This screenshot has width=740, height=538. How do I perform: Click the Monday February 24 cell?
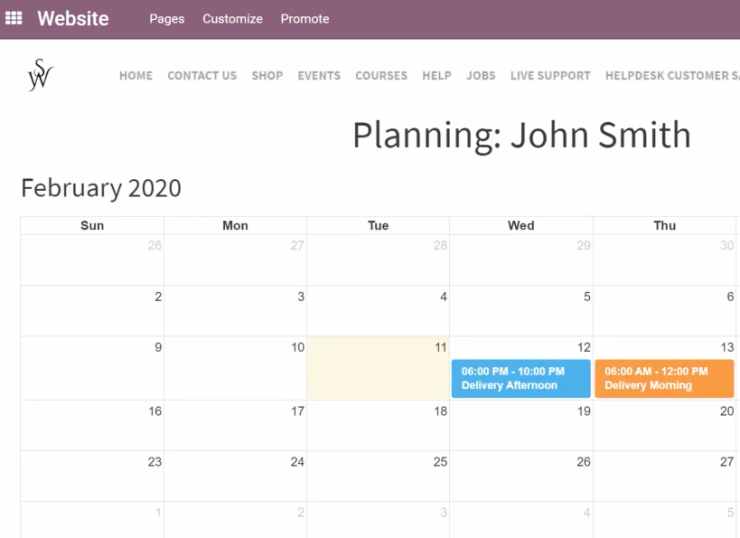pyautogui.click(x=235, y=476)
